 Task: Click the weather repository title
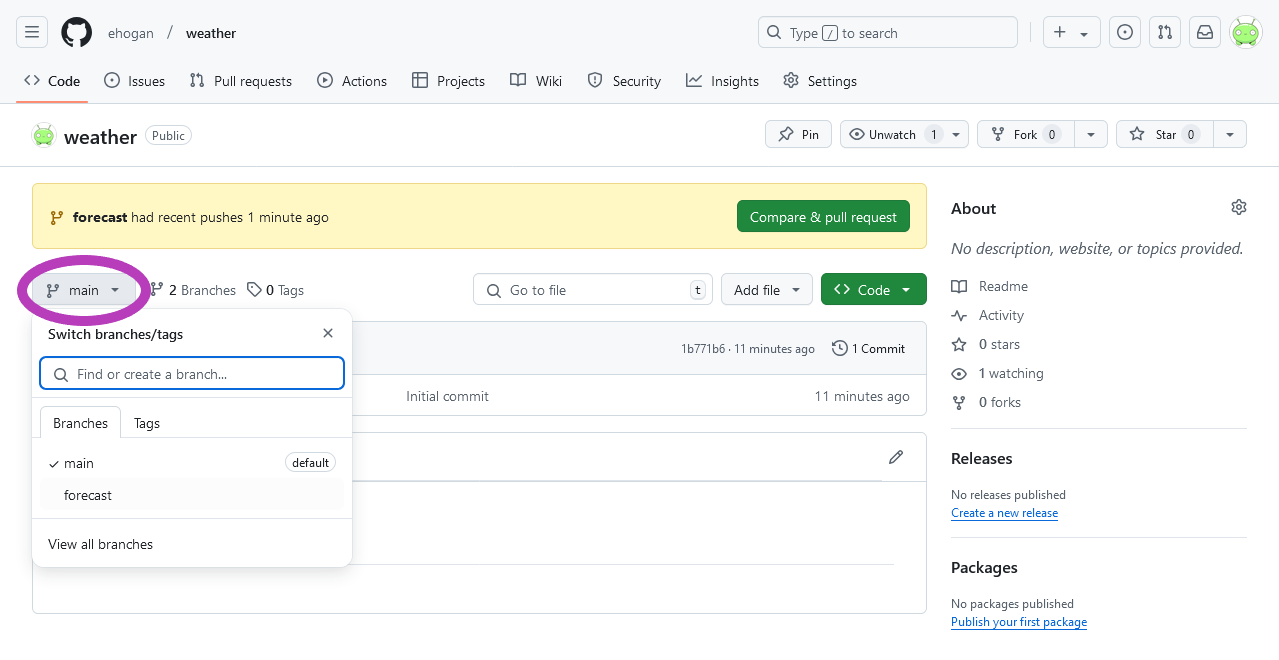pyautogui.click(x=100, y=137)
